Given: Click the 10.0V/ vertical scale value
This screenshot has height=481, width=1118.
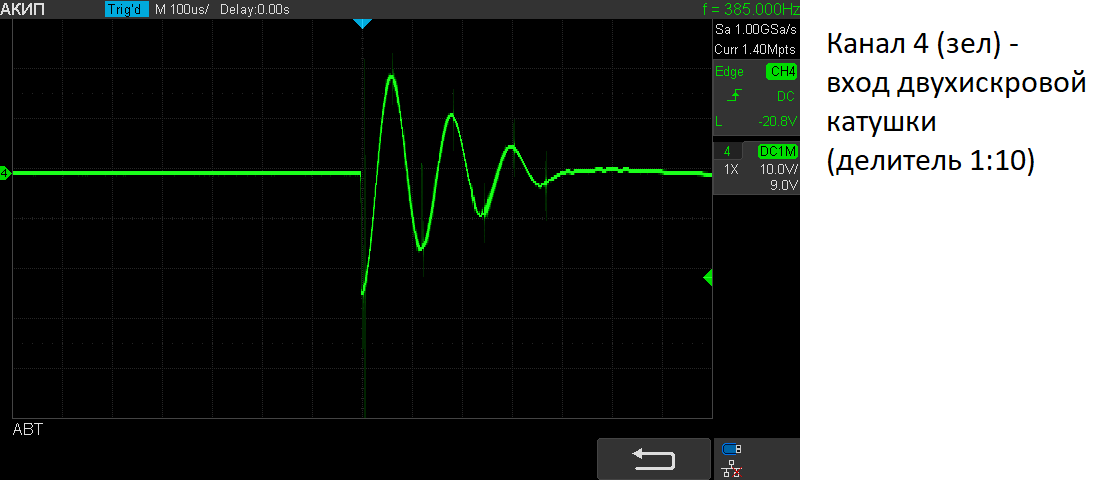Looking at the screenshot, I should (778, 169).
